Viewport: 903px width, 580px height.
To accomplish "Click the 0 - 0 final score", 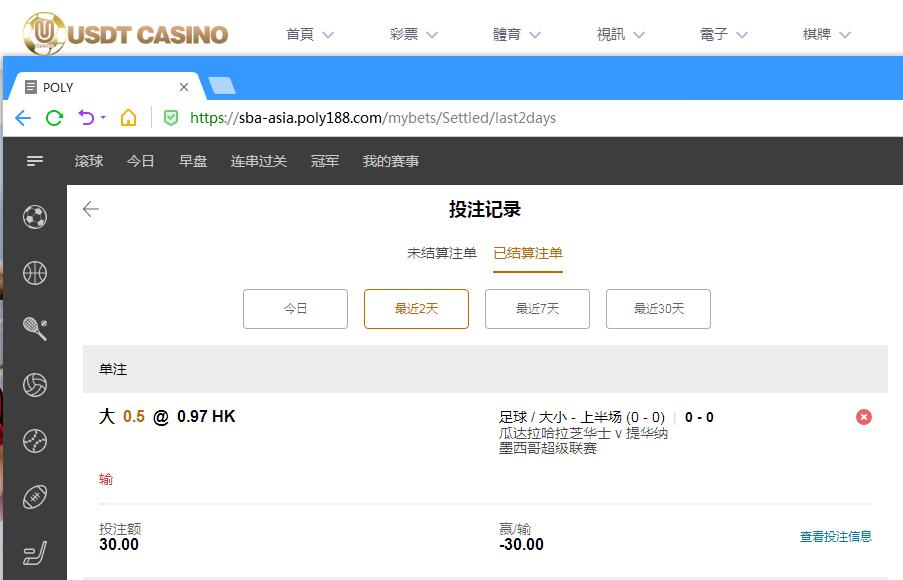I will [699, 417].
